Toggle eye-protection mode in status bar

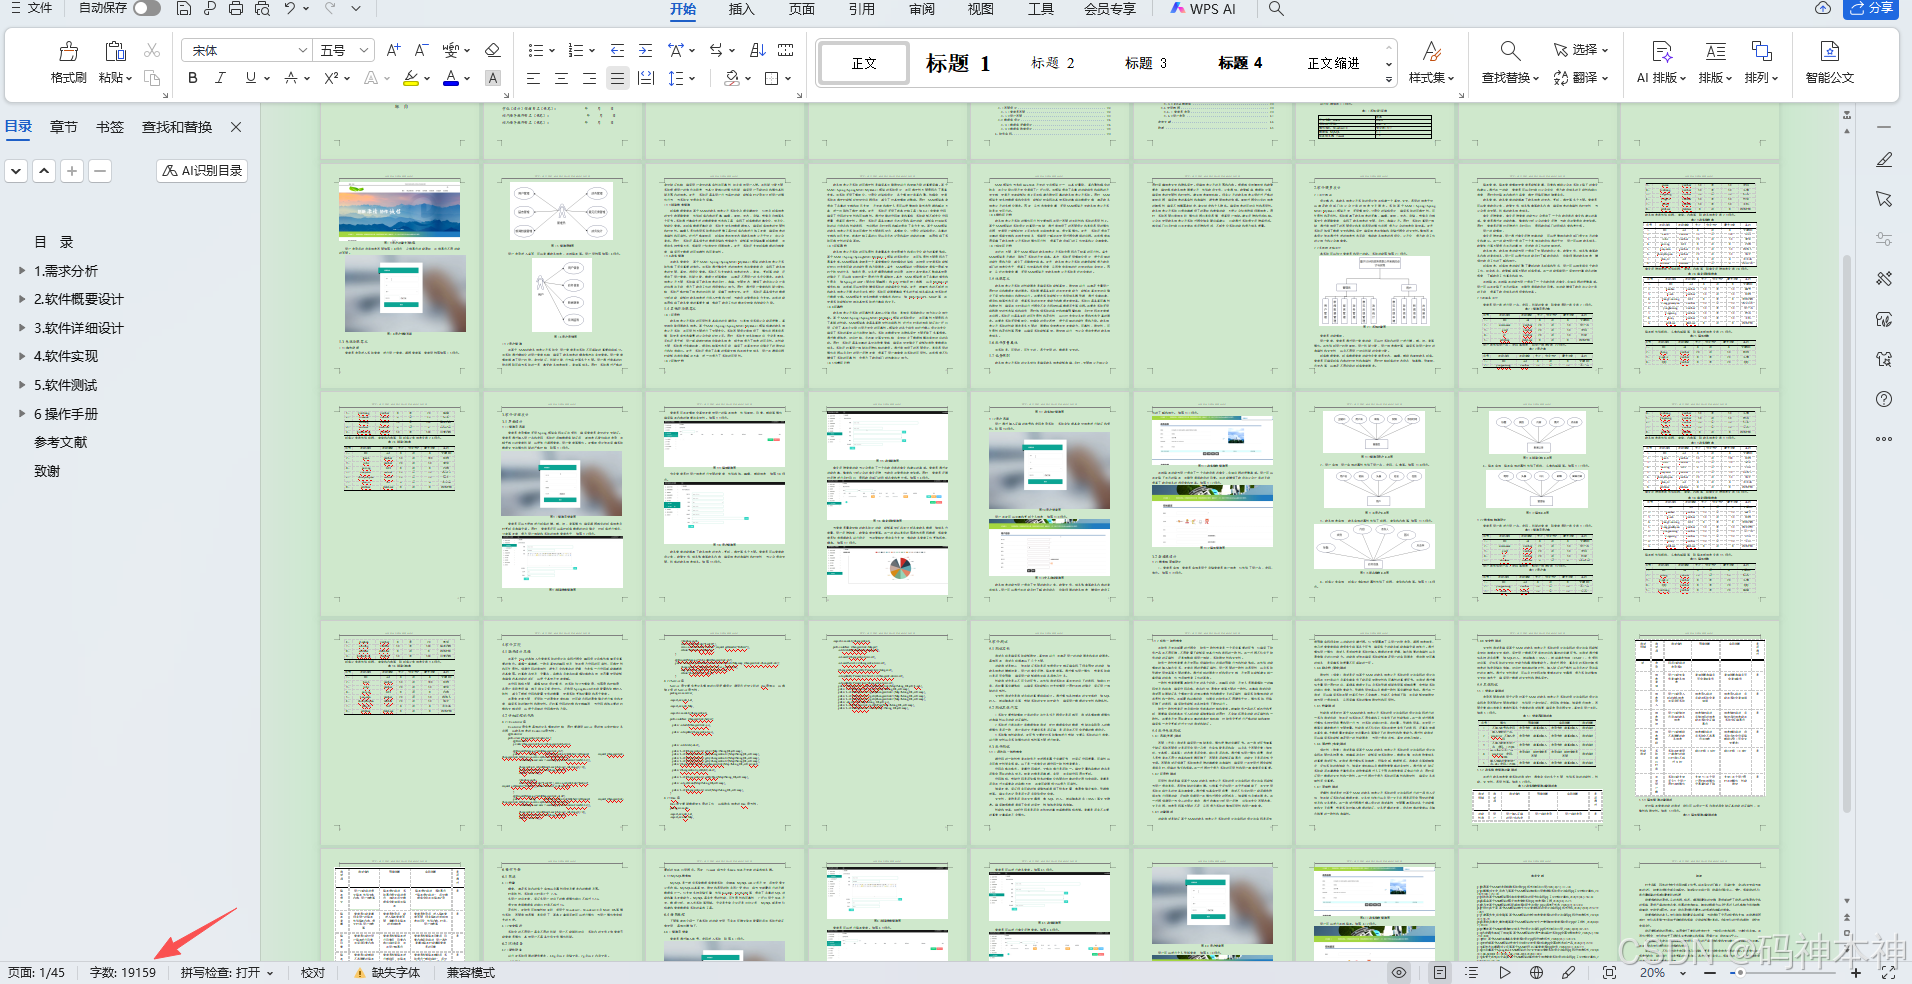click(1399, 972)
